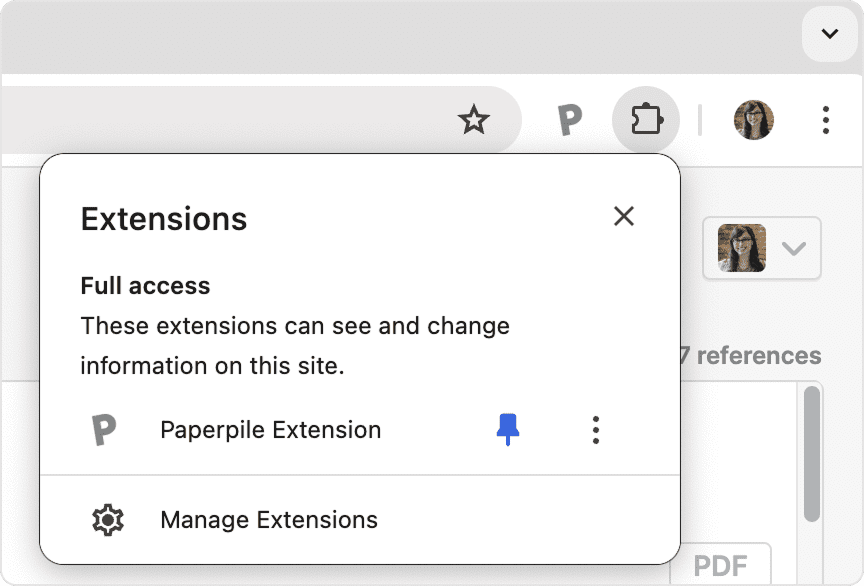The height and width of the screenshot is (586, 864).
Task: Open the Chrome profile avatar in toolbar
Action: [753, 120]
